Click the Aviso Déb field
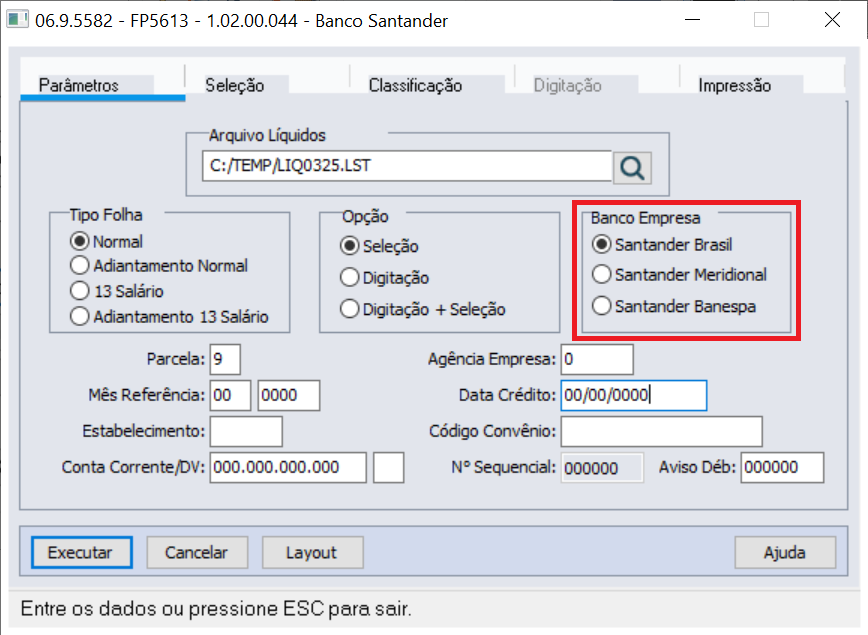This screenshot has height=635, width=868. 782,467
